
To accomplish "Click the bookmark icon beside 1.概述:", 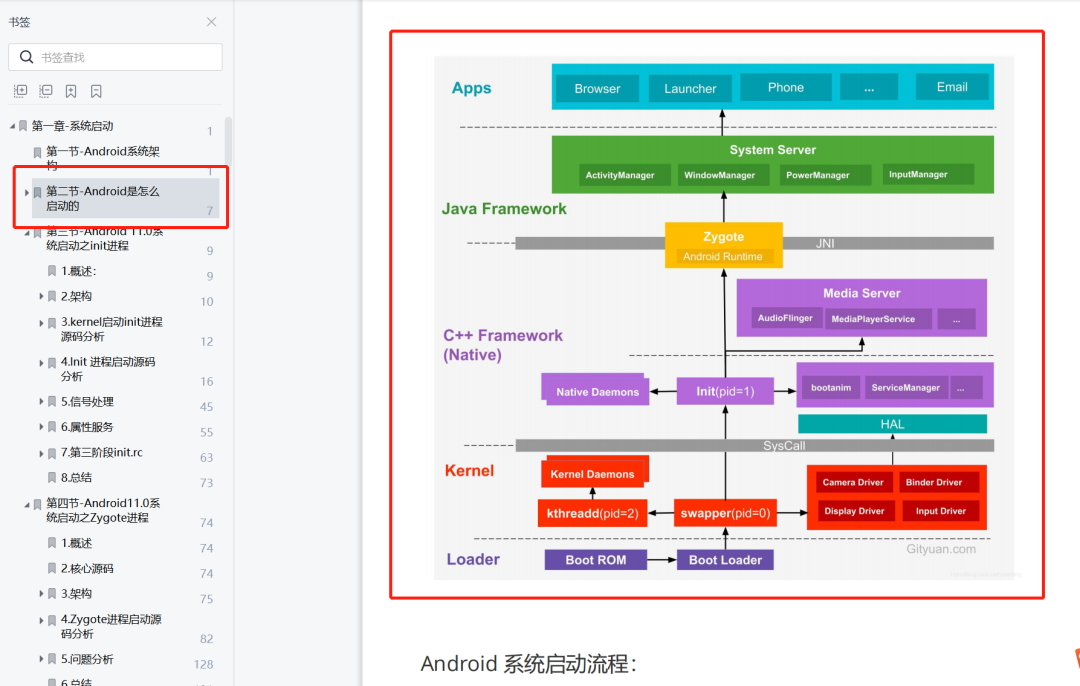I will click(x=52, y=271).
